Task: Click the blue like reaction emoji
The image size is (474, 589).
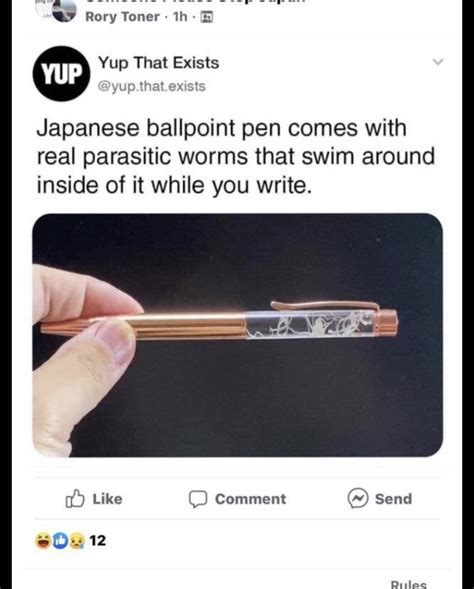Action: (60, 541)
